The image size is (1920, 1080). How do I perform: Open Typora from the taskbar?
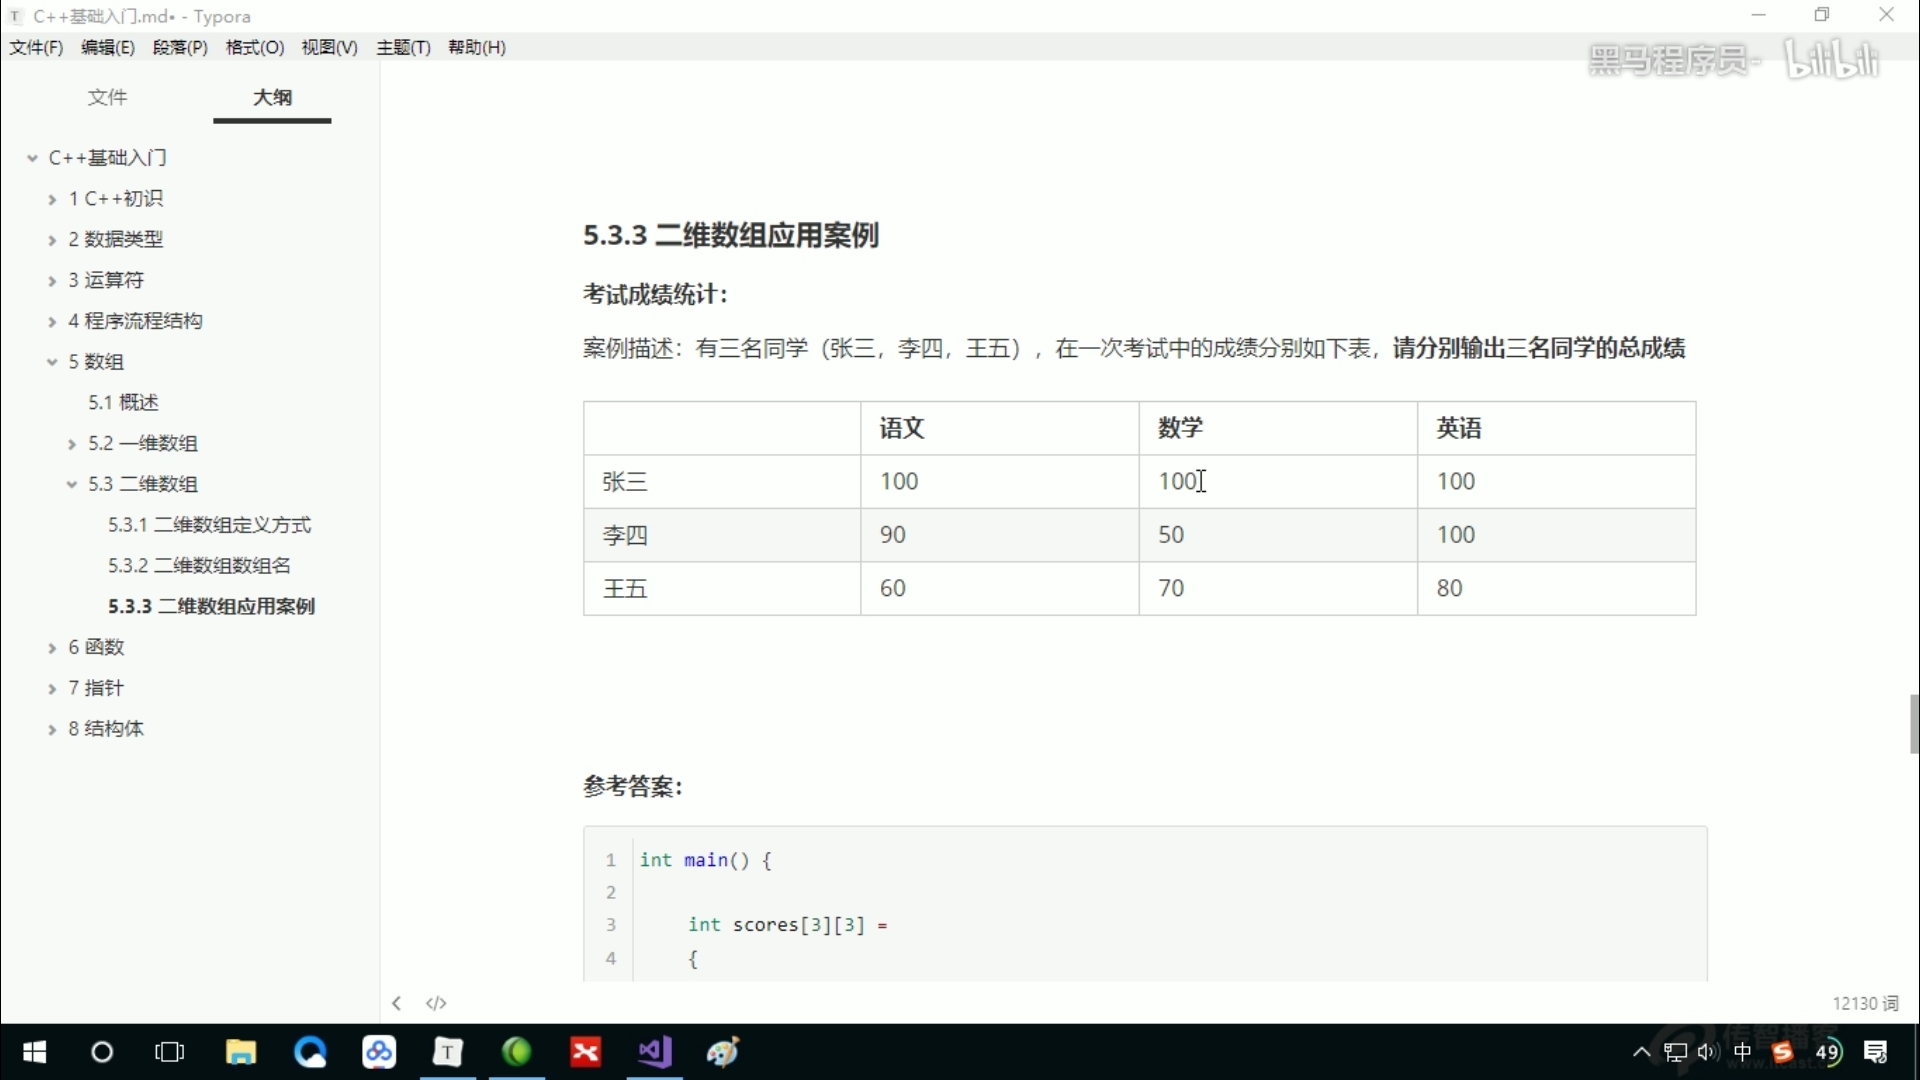(x=448, y=1052)
